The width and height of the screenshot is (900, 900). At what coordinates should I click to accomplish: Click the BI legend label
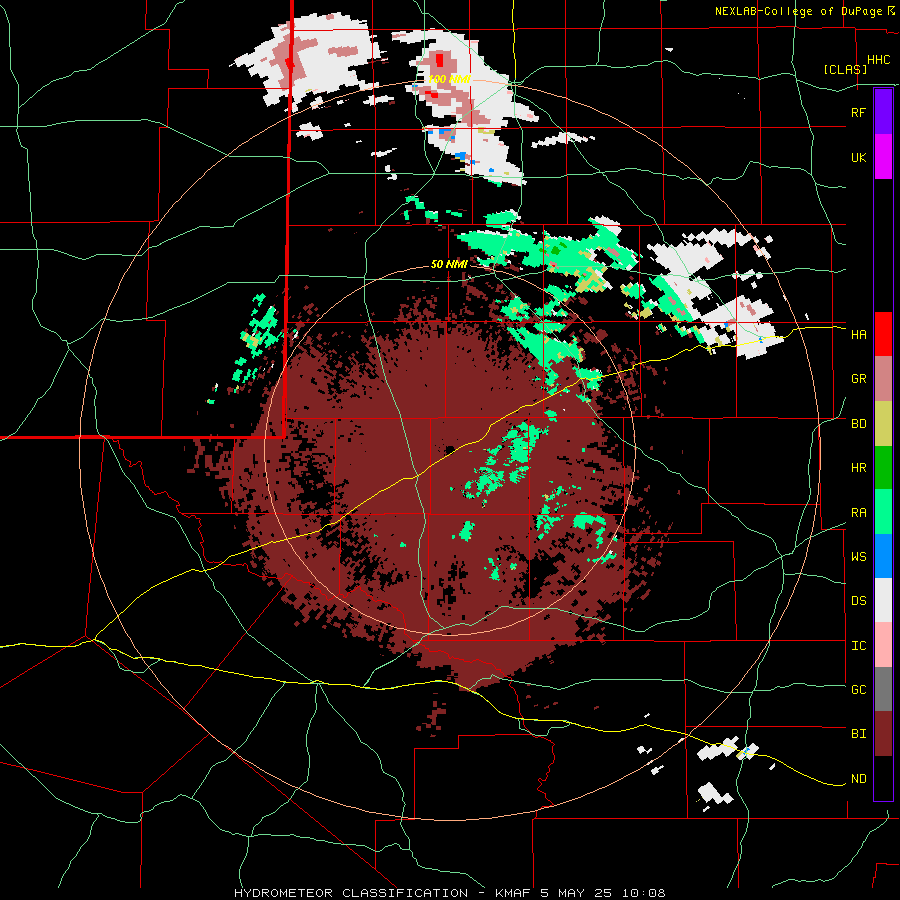858,734
